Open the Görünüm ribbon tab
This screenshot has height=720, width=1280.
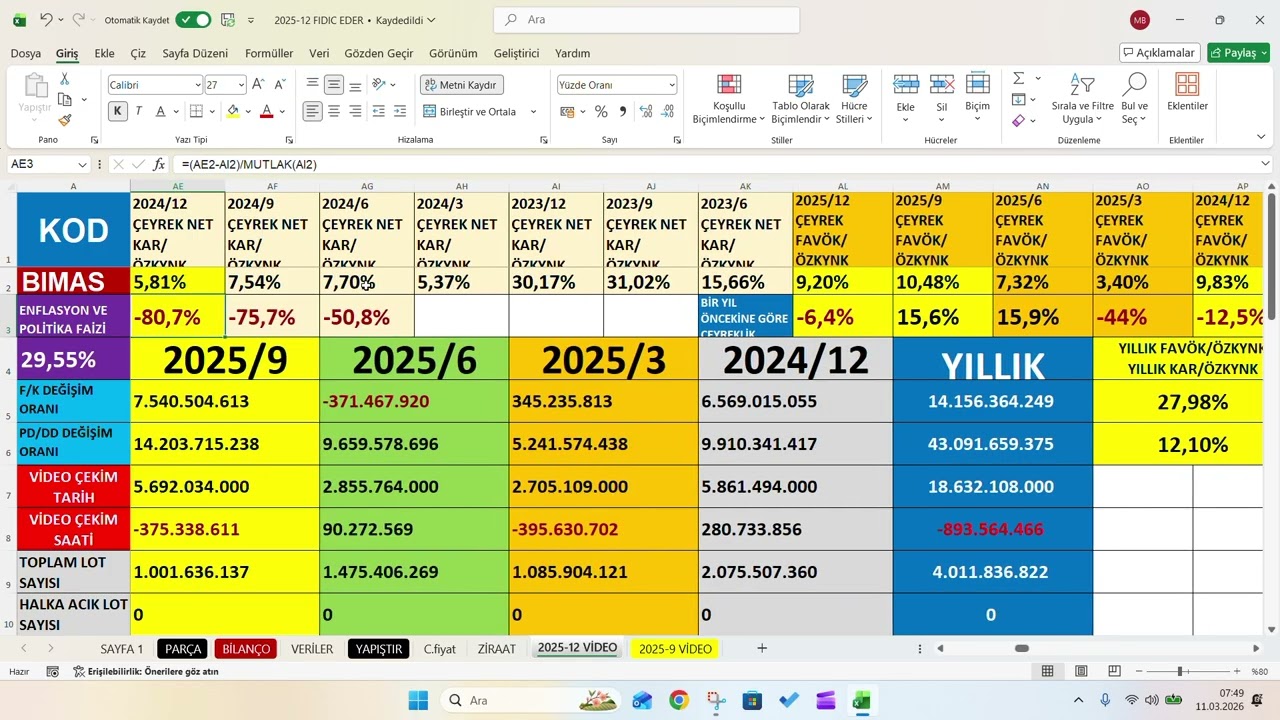(x=453, y=53)
